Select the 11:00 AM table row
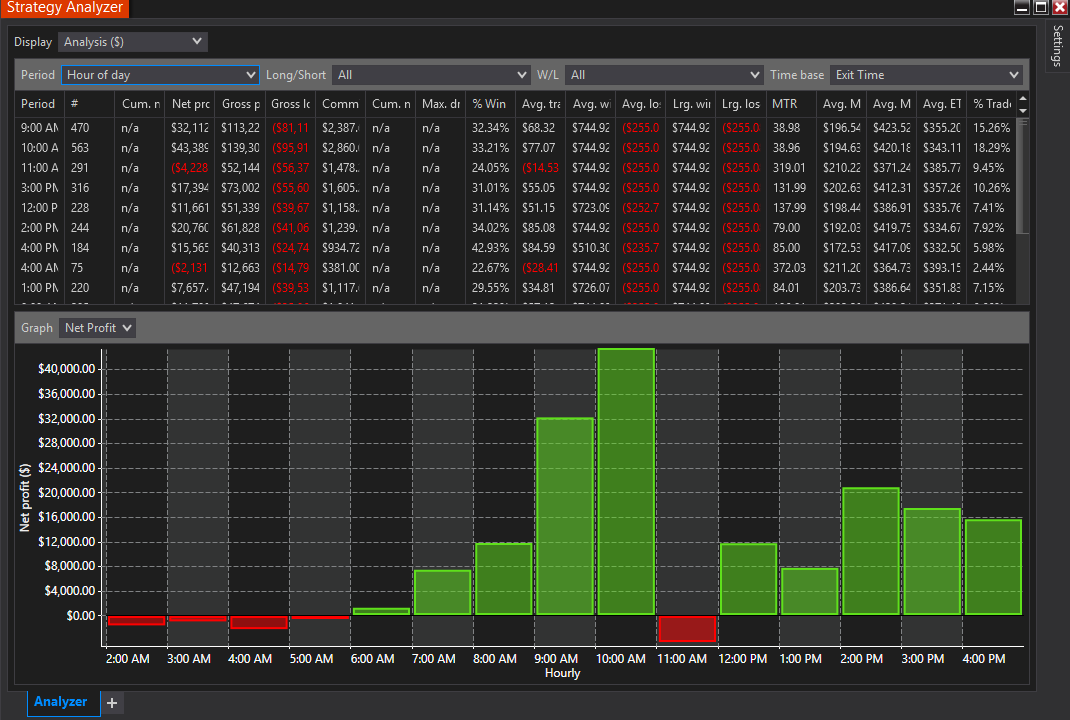This screenshot has height=720, width=1070. [515, 167]
